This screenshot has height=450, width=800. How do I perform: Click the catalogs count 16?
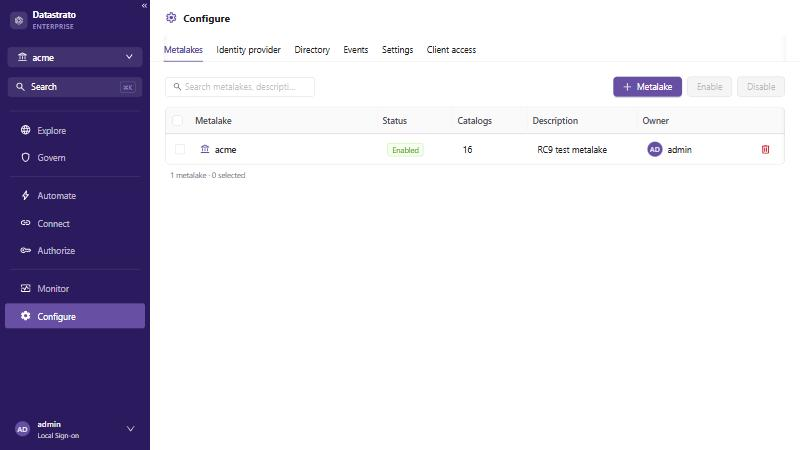tap(467, 149)
